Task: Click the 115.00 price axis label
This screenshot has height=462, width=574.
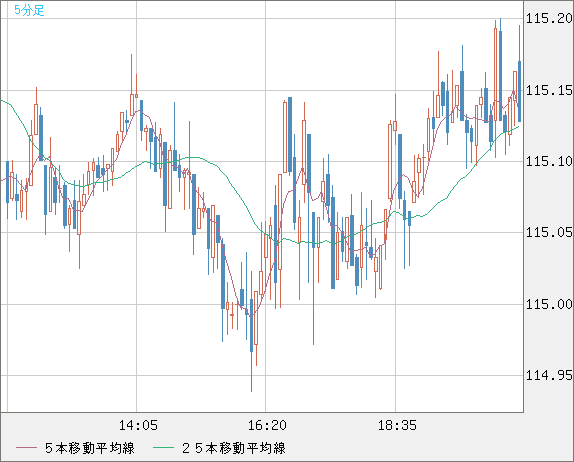Action: click(x=549, y=304)
